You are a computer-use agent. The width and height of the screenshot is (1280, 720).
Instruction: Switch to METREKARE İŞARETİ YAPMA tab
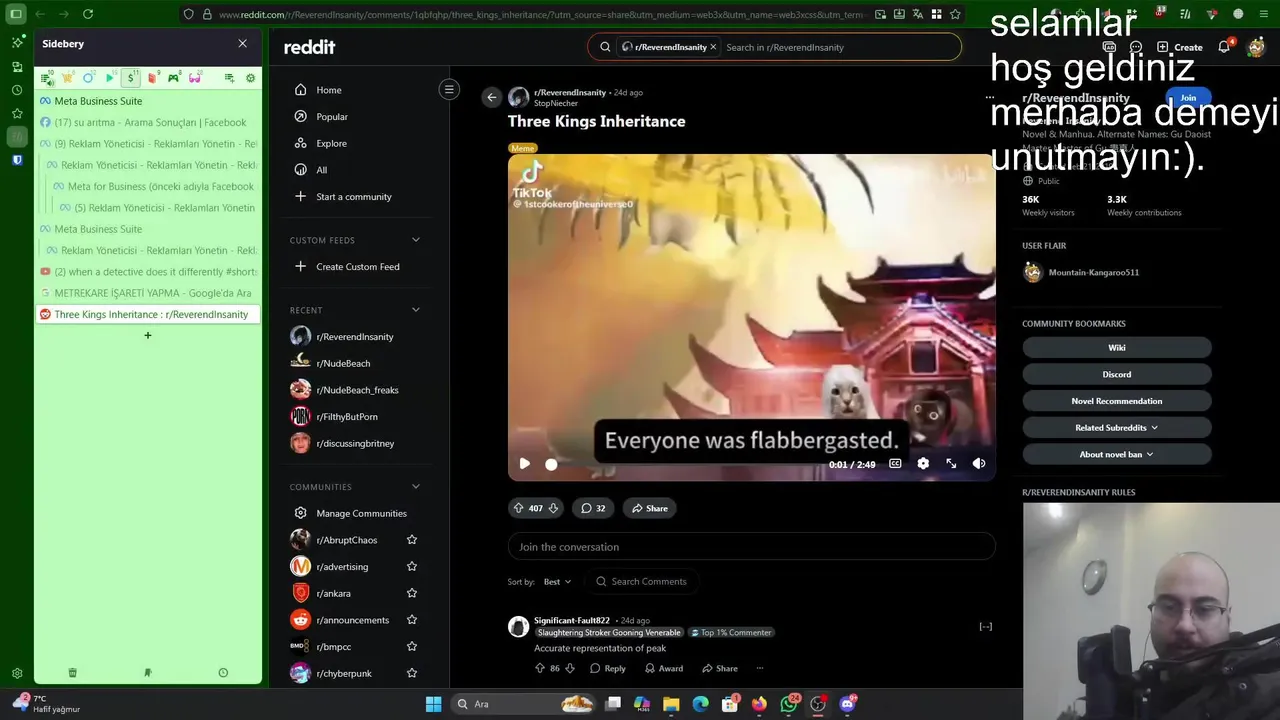(x=148, y=293)
